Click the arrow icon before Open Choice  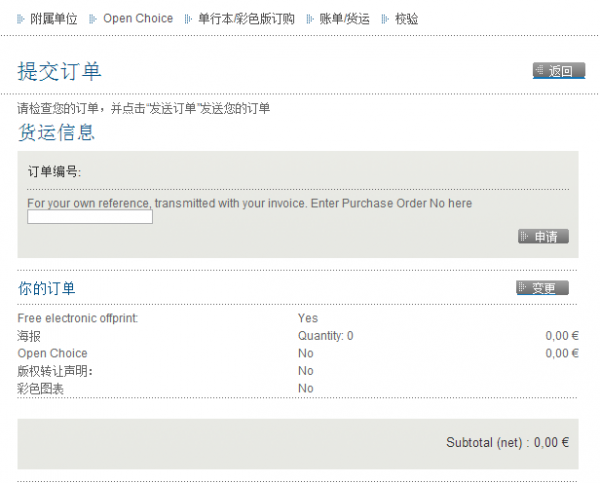click(x=93, y=19)
